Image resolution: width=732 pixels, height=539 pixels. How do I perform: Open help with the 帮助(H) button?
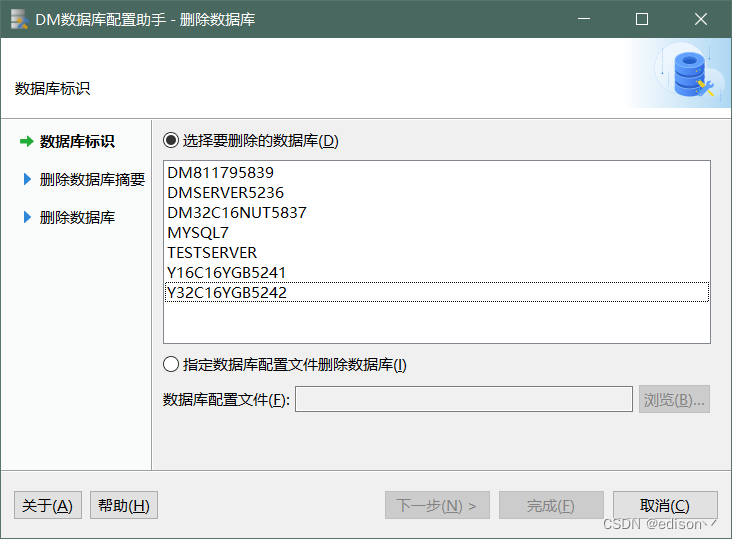pos(124,505)
